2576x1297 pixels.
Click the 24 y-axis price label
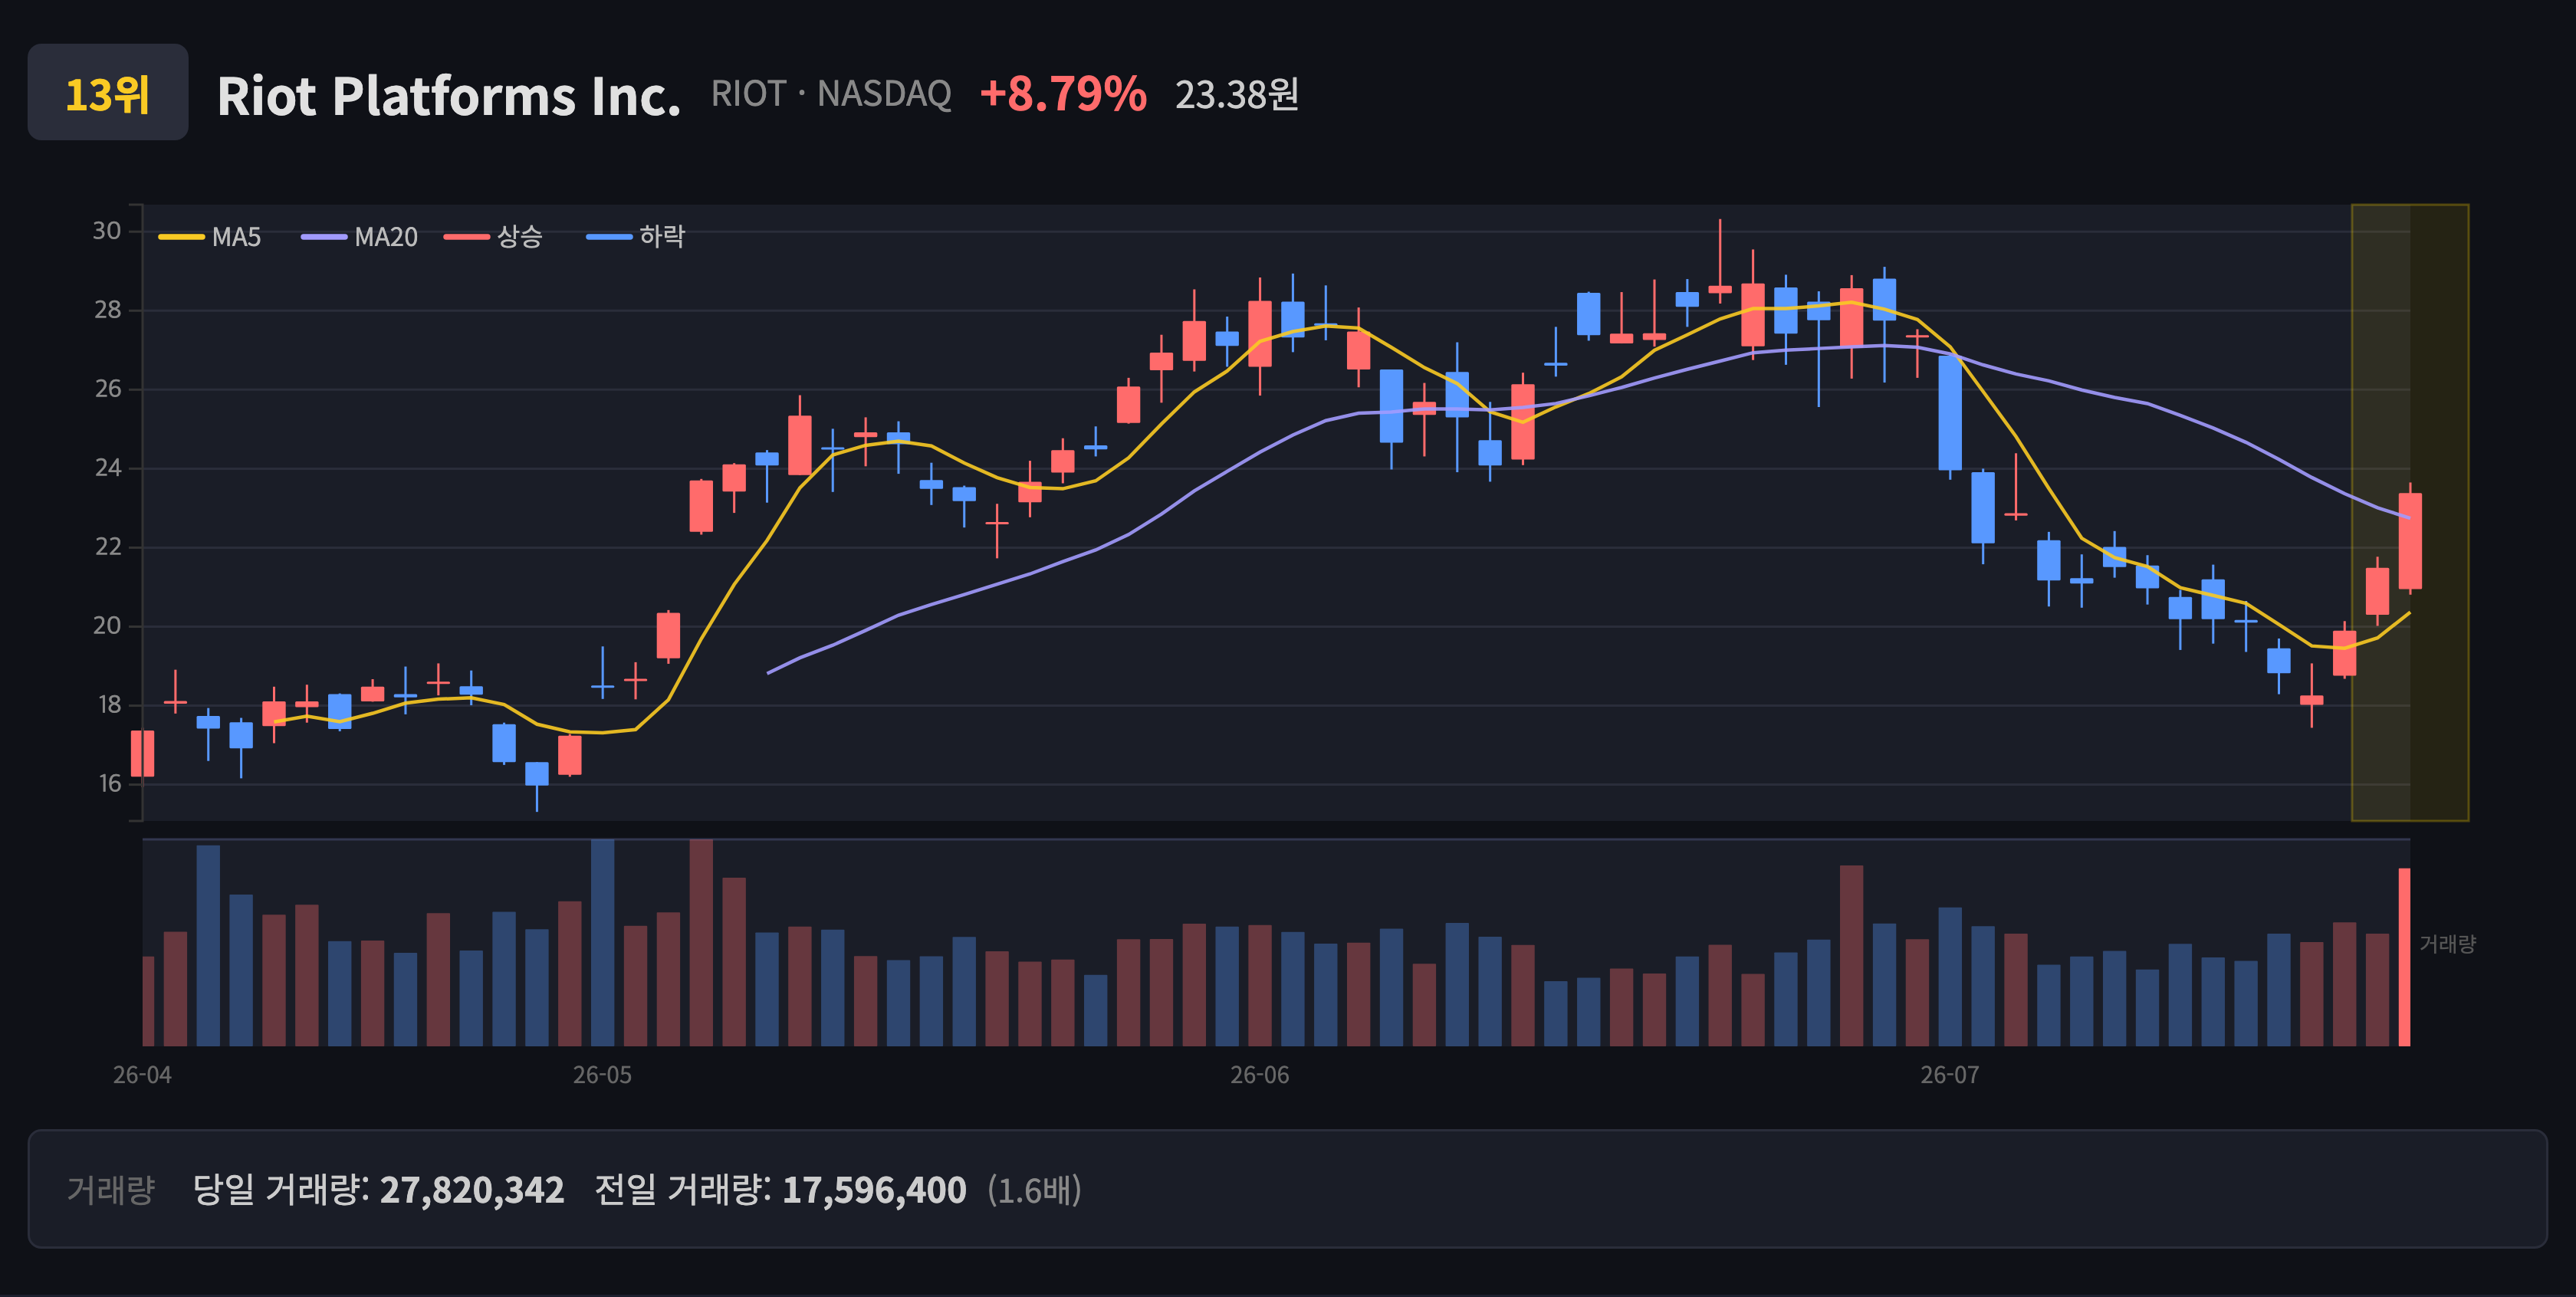[107, 468]
